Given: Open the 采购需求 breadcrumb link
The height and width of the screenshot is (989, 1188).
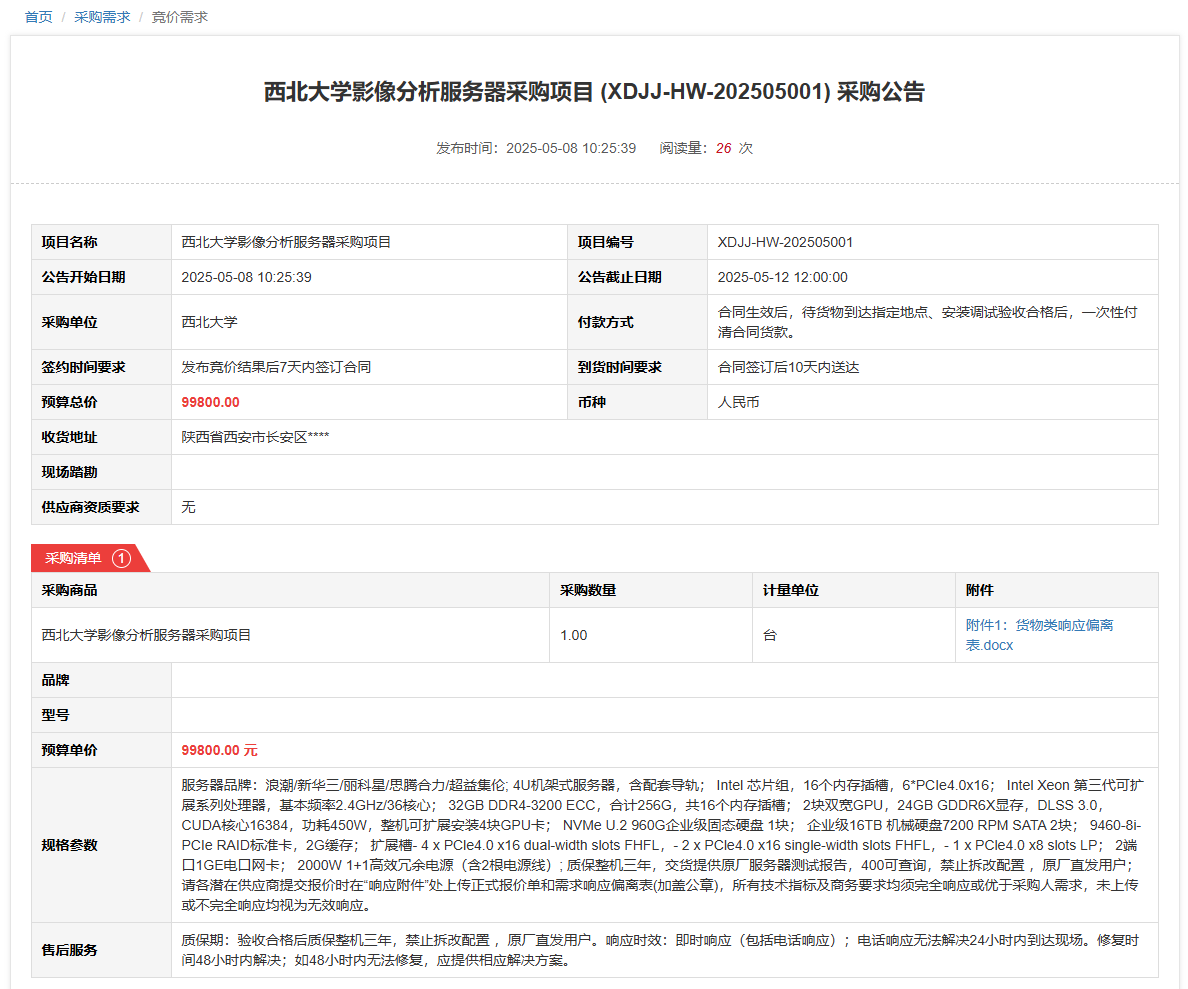Looking at the screenshot, I should pos(102,17).
